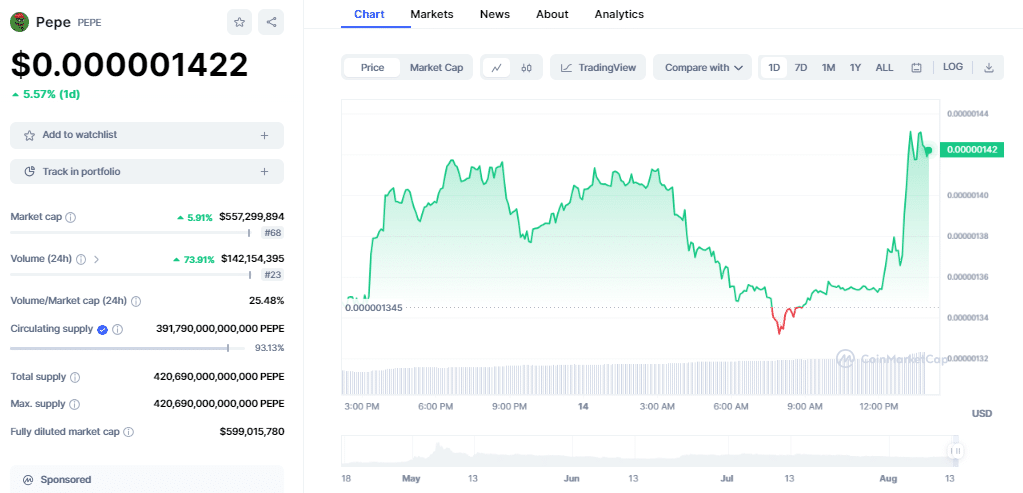Click the Add to watchlist button
This screenshot has width=1023, height=493.
coord(147,136)
